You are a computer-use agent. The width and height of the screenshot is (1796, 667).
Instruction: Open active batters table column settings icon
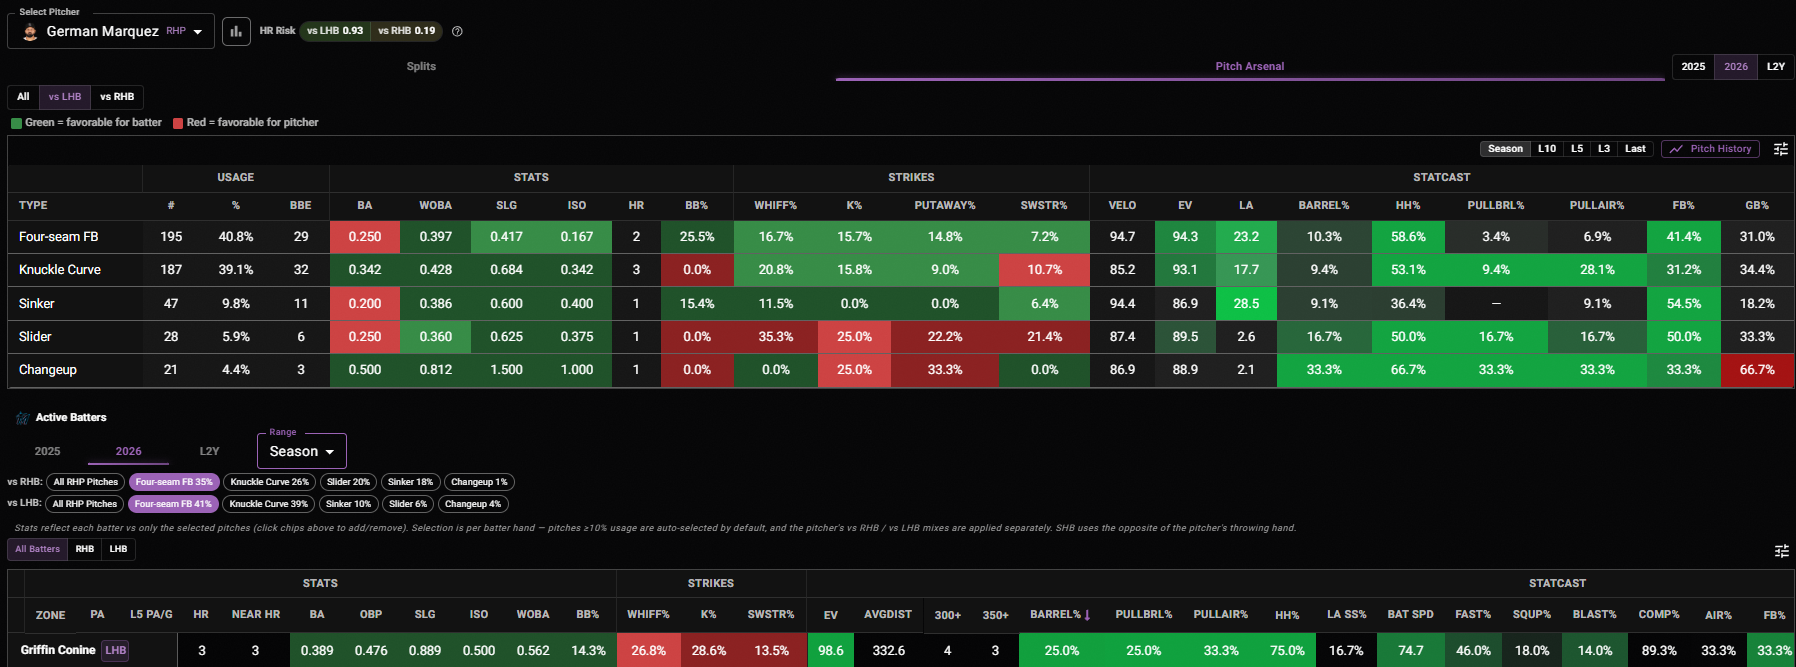coord(1781,551)
